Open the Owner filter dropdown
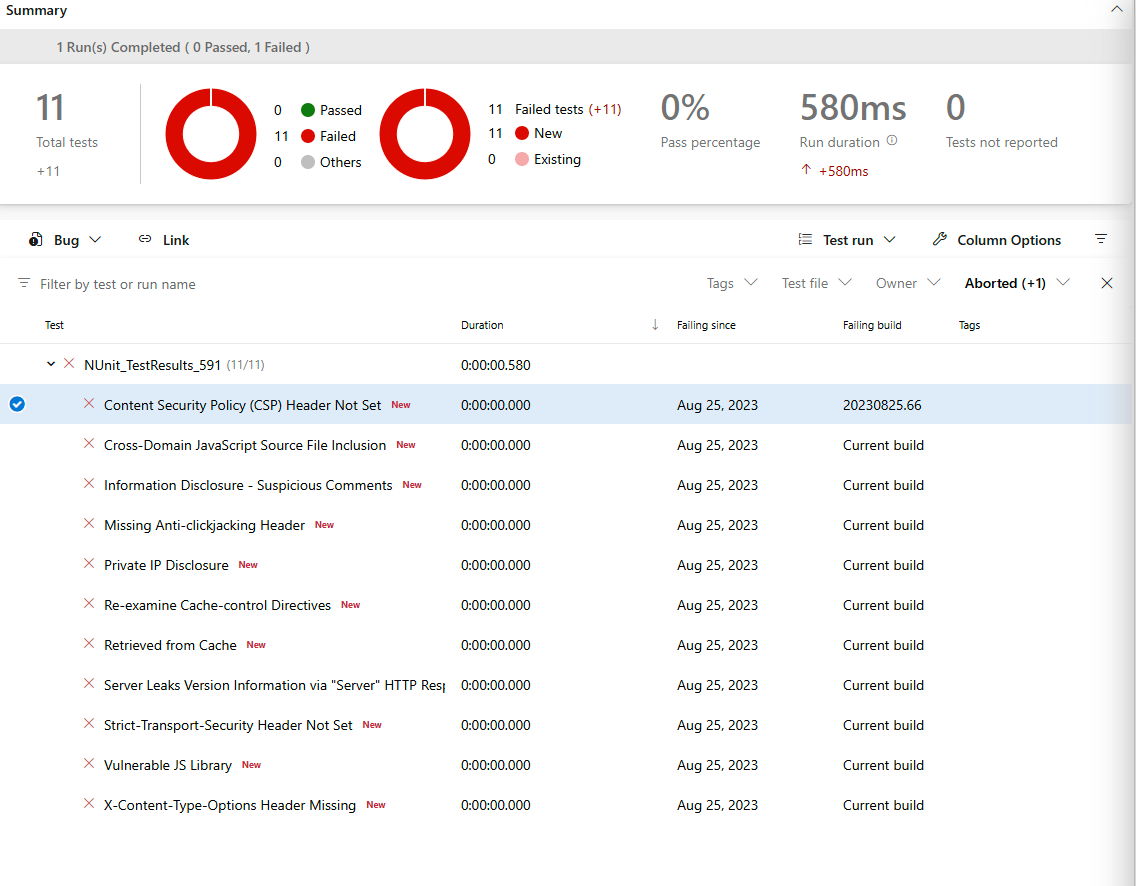 [908, 283]
